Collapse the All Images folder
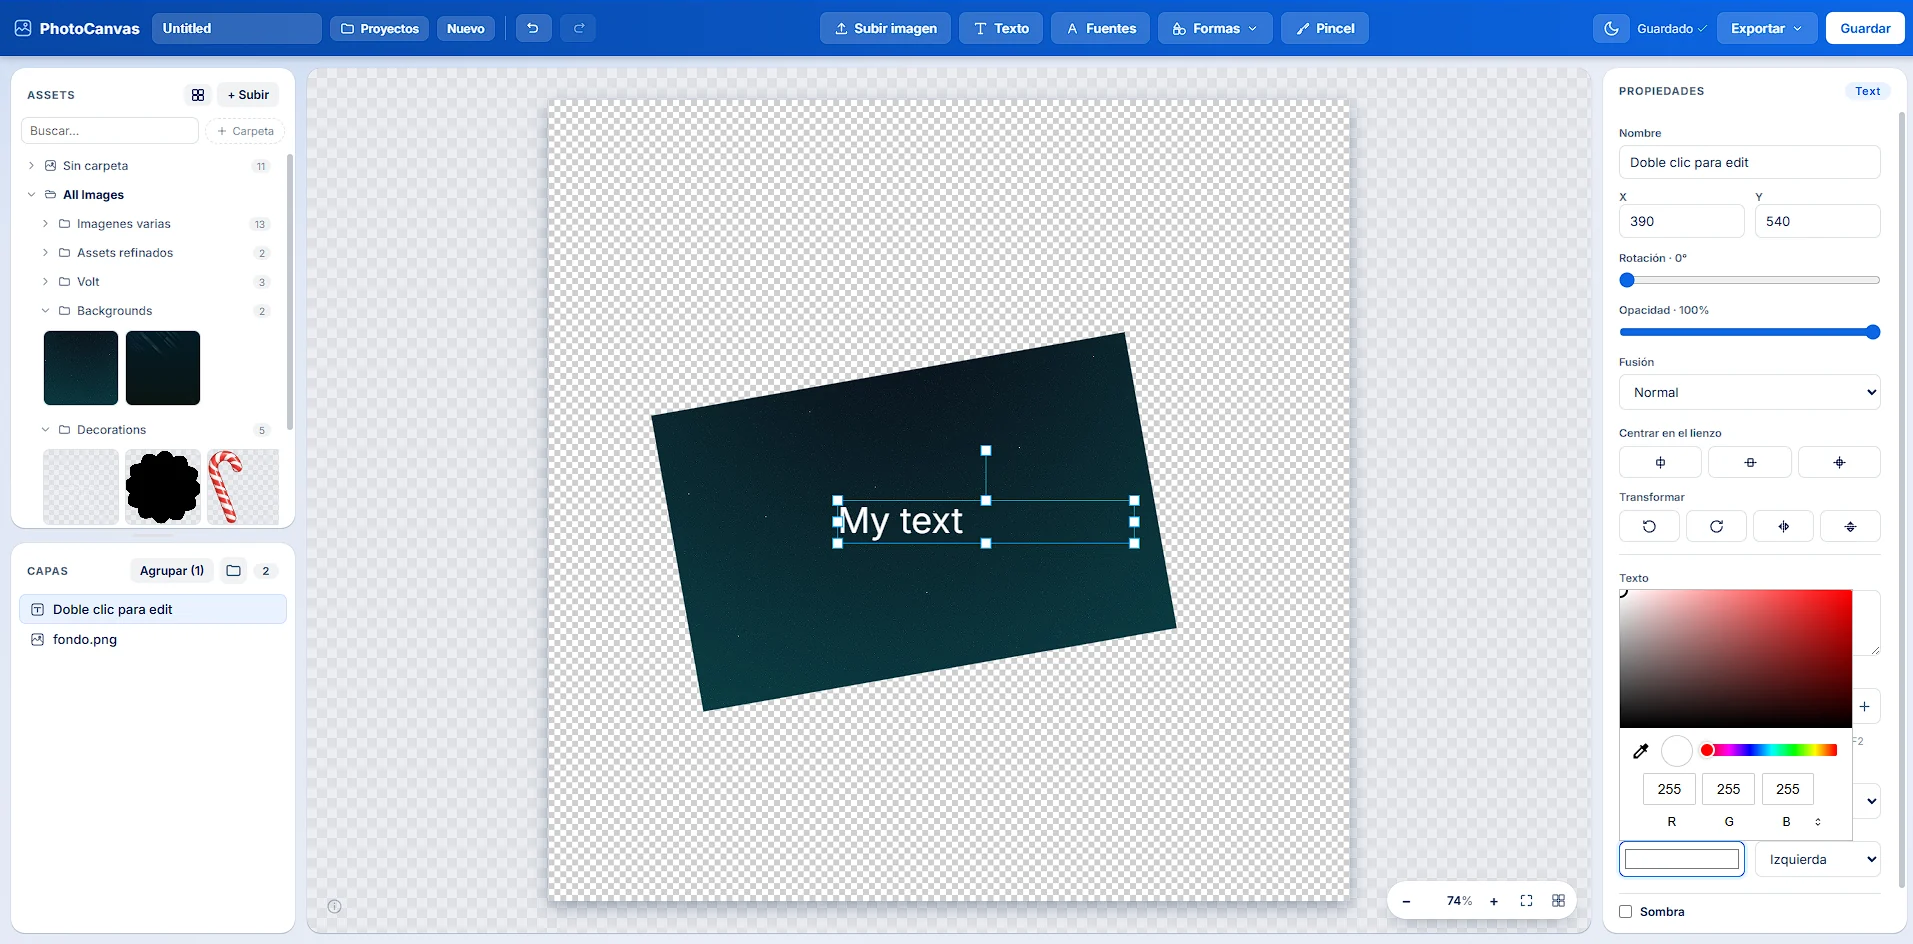The height and width of the screenshot is (944, 1913). 31,195
